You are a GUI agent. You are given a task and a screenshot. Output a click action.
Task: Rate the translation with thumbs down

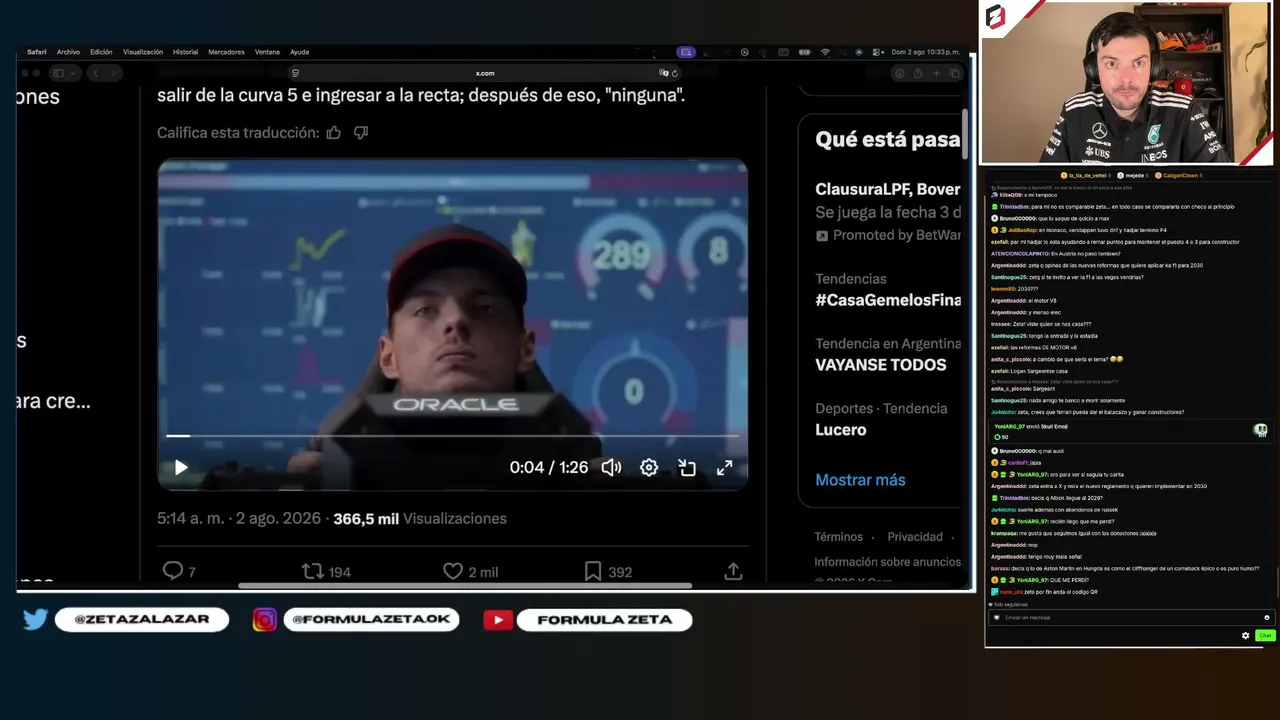coord(361,132)
